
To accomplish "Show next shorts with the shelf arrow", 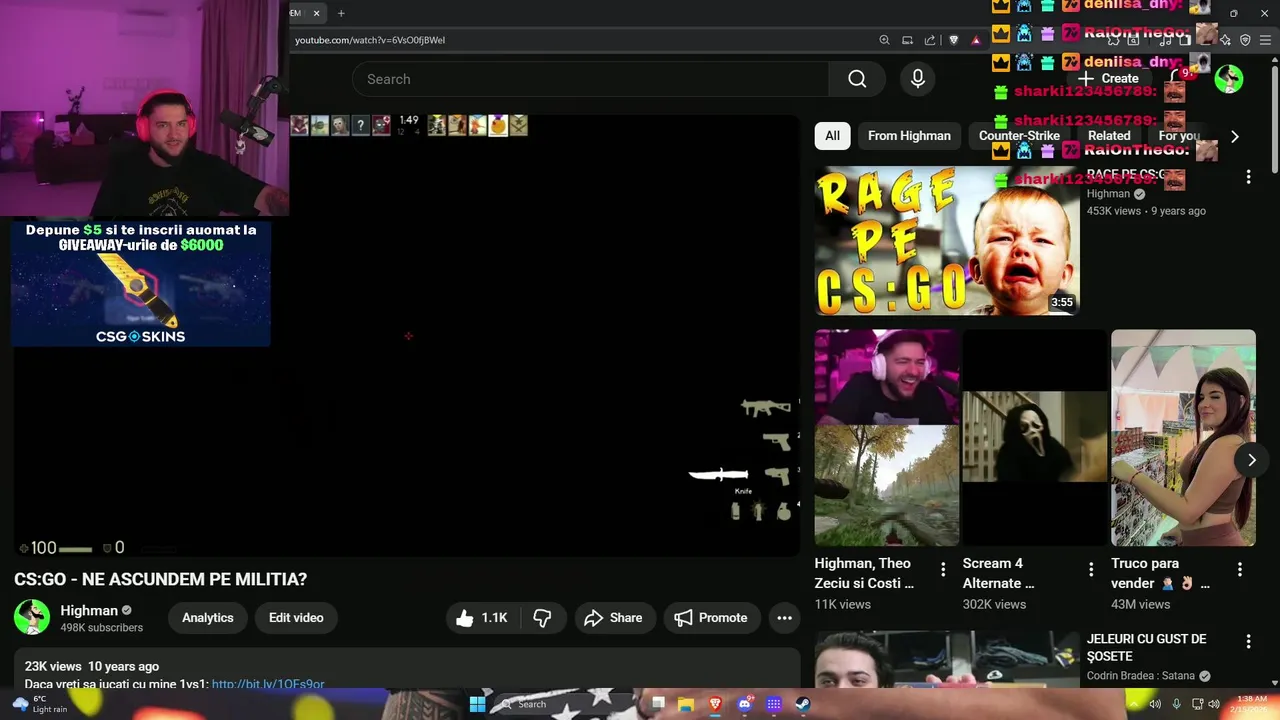I will [x=1251, y=460].
